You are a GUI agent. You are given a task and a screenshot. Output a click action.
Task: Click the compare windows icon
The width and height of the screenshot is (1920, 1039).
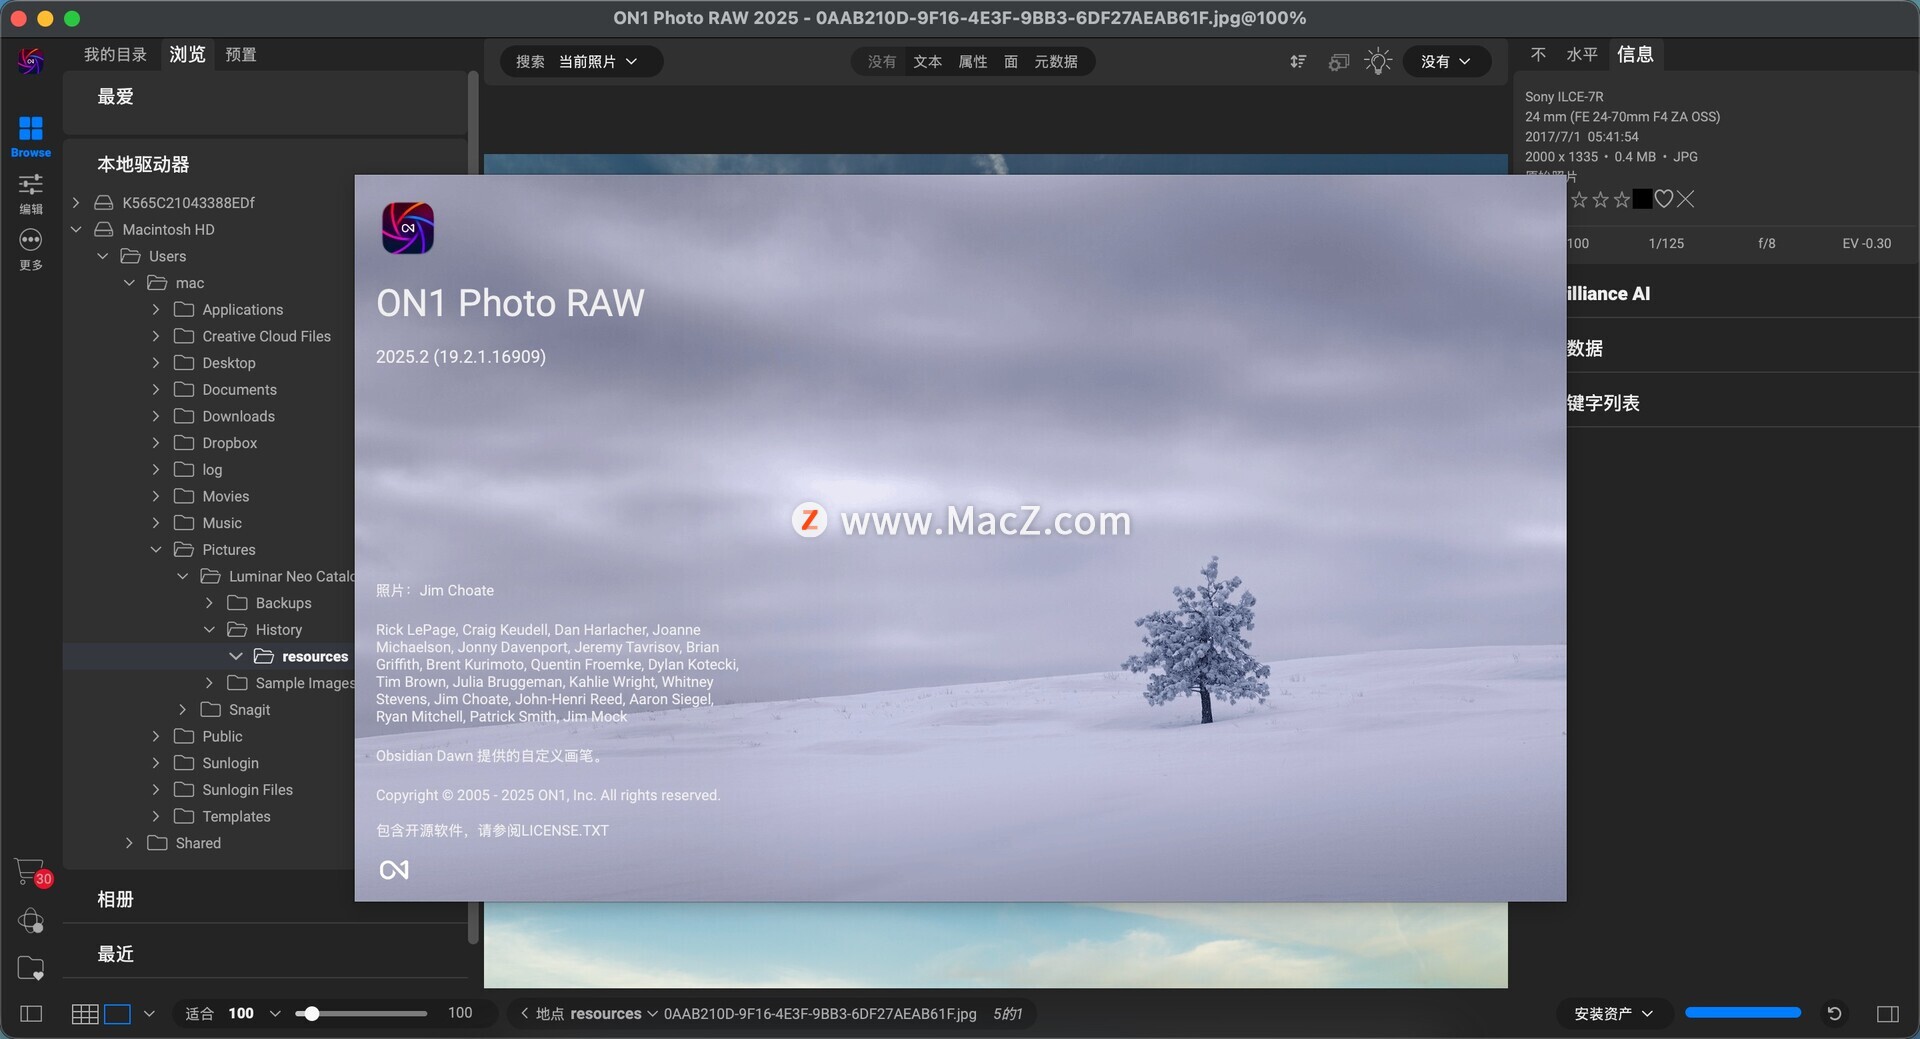point(1339,62)
